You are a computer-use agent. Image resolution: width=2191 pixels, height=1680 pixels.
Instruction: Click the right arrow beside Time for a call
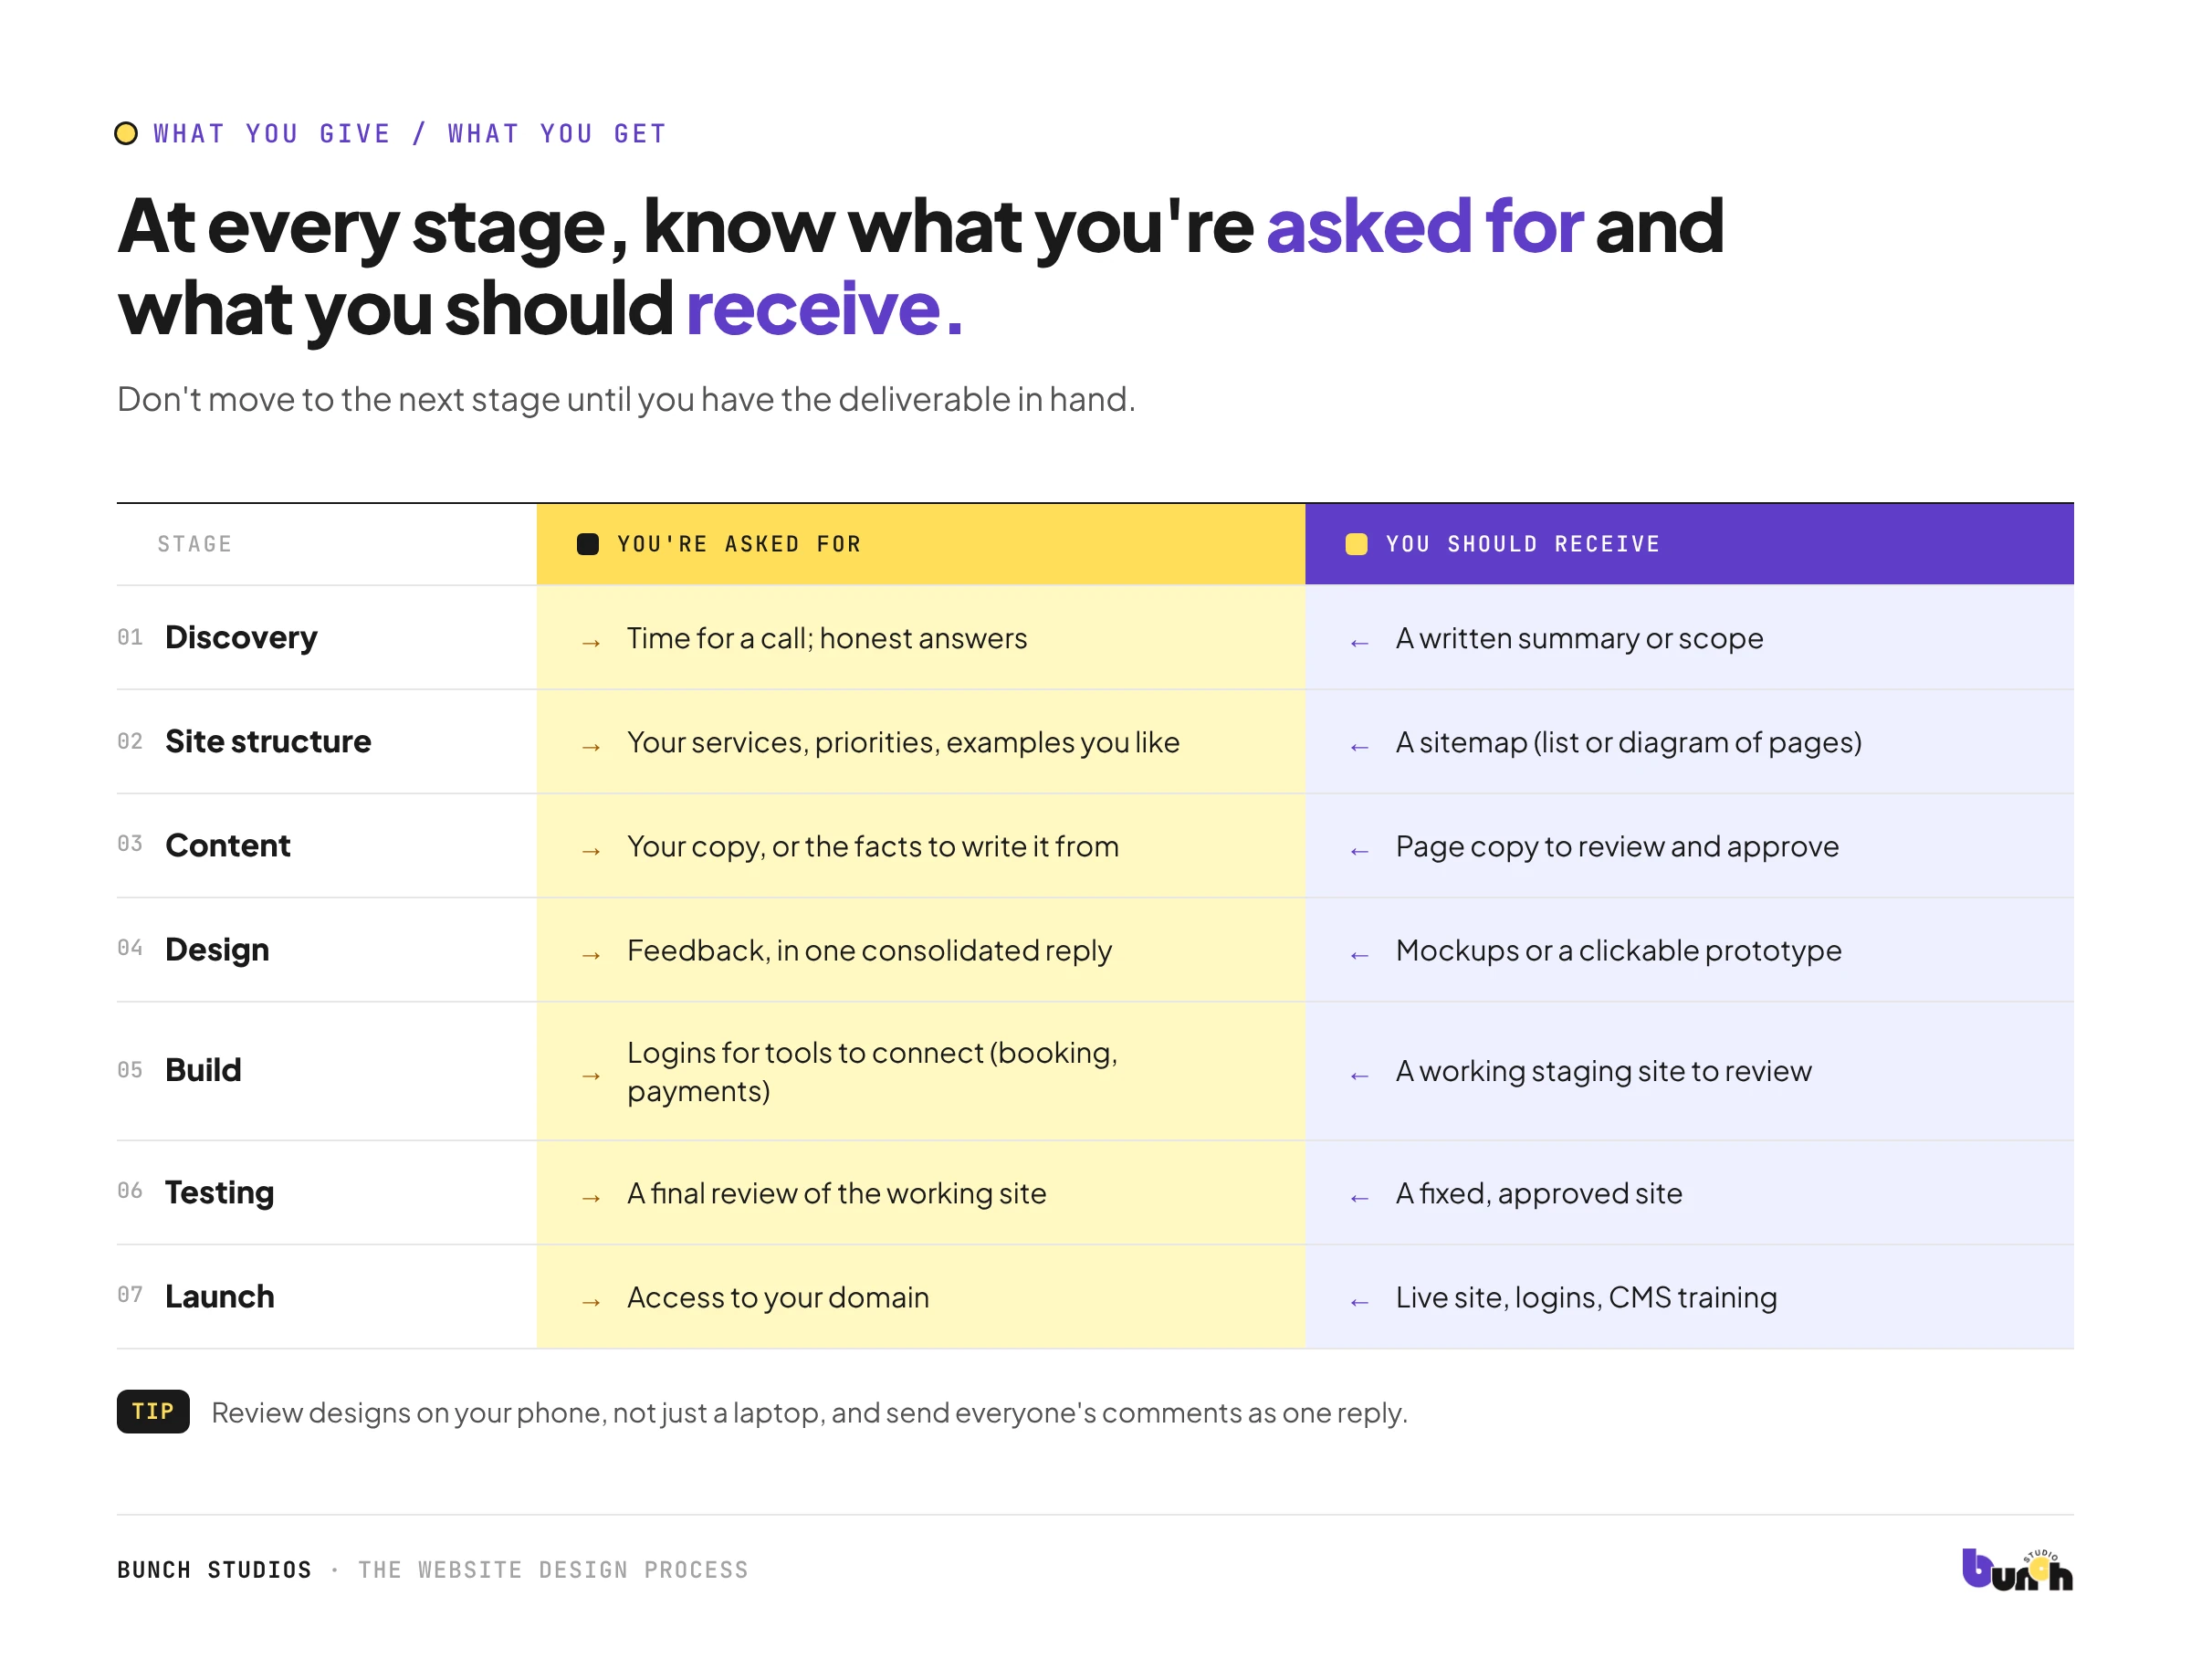591,643
